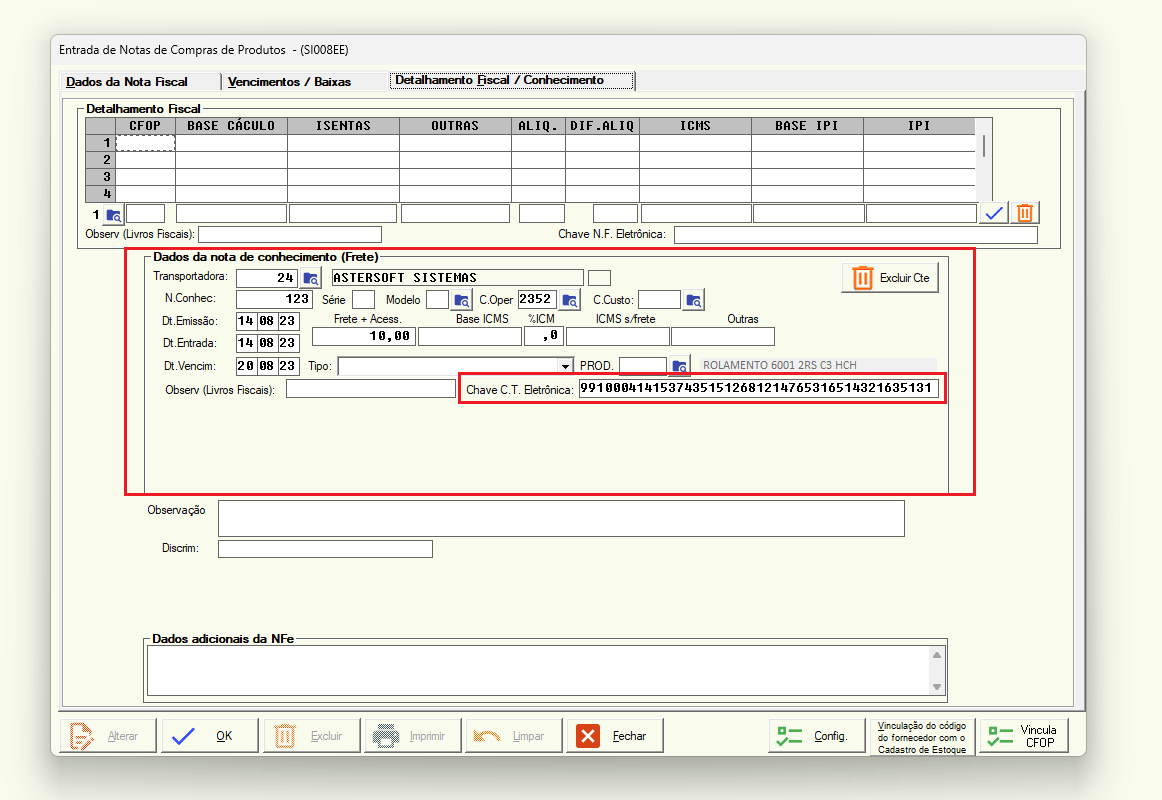Click the C.Oper field showing 2352
The height and width of the screenshot is (800, 1162).
(537, 299)
